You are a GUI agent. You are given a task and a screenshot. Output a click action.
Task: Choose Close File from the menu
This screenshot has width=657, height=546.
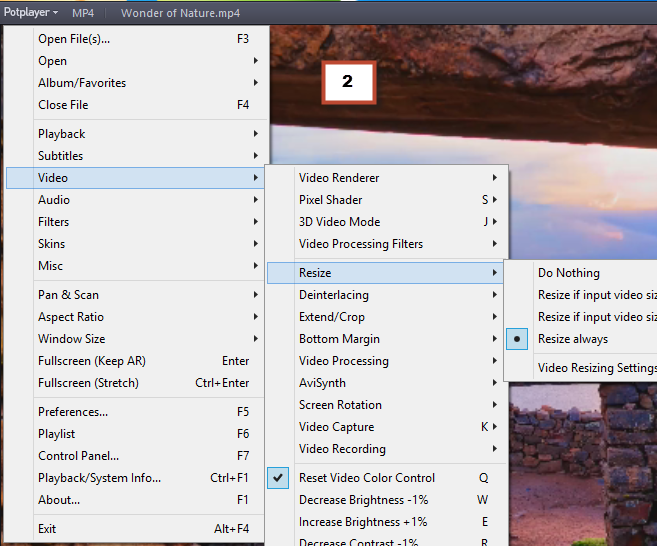pos(136,105)
